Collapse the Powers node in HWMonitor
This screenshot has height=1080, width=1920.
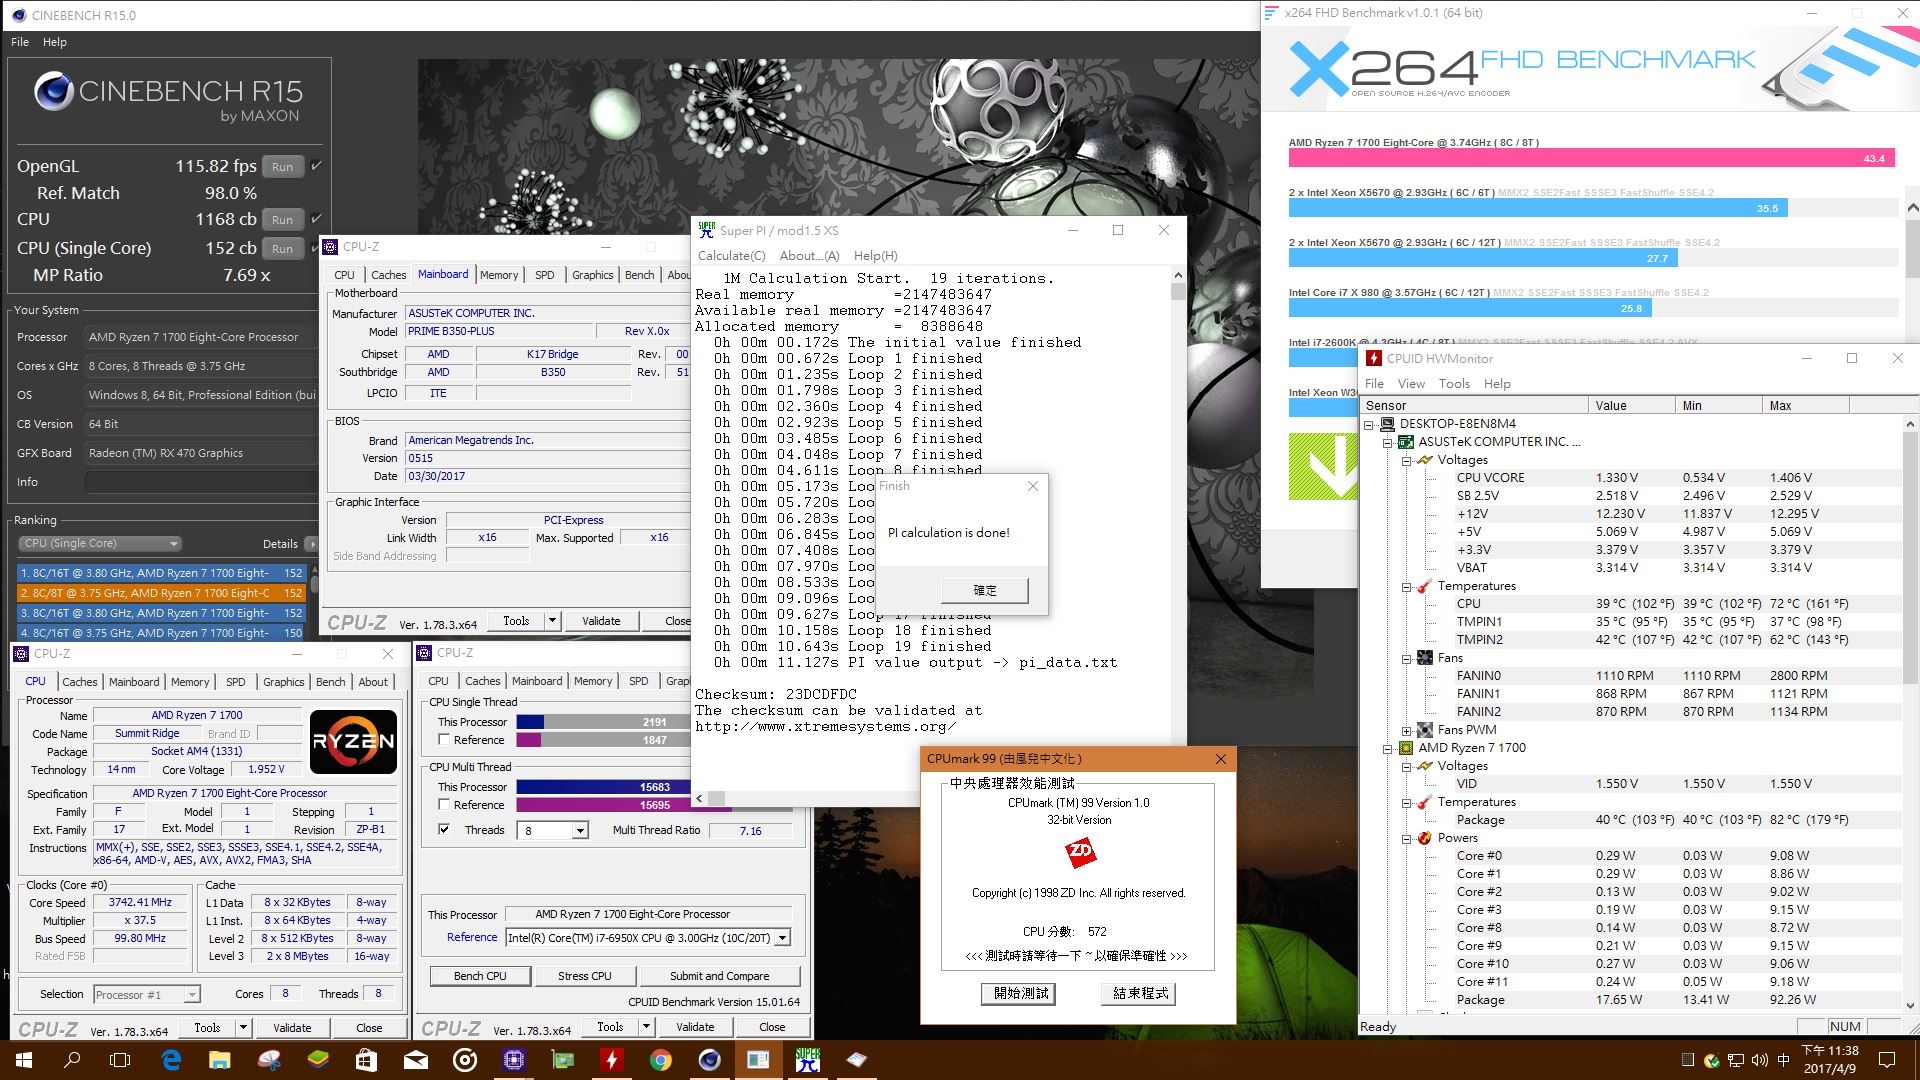coord(1406,838)
